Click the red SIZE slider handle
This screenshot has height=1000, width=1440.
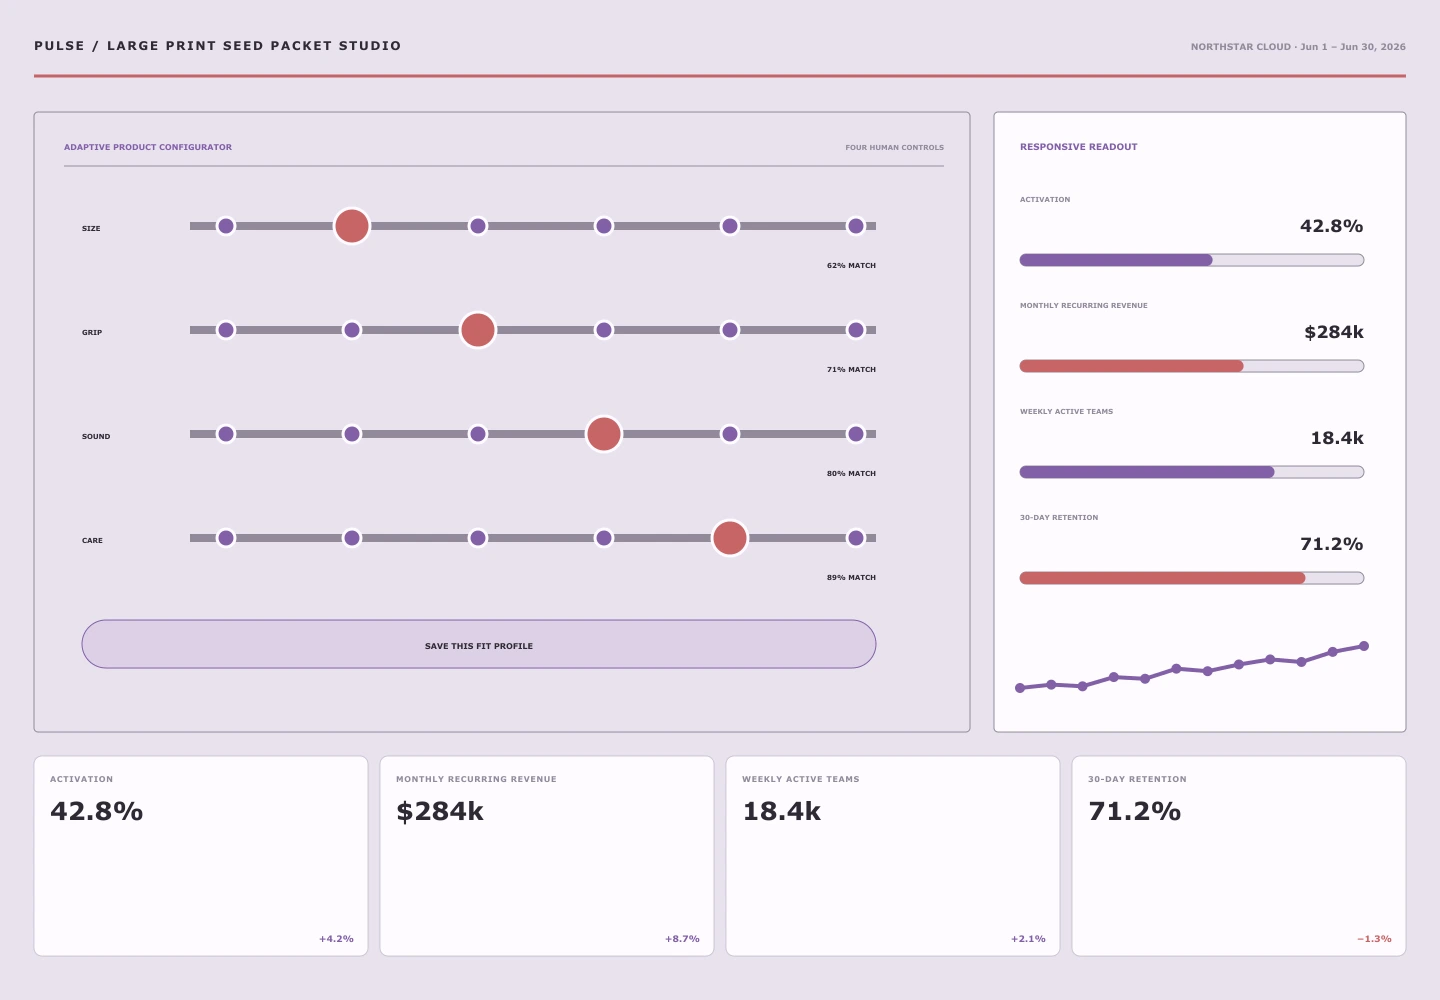click(x=352, y=226)
